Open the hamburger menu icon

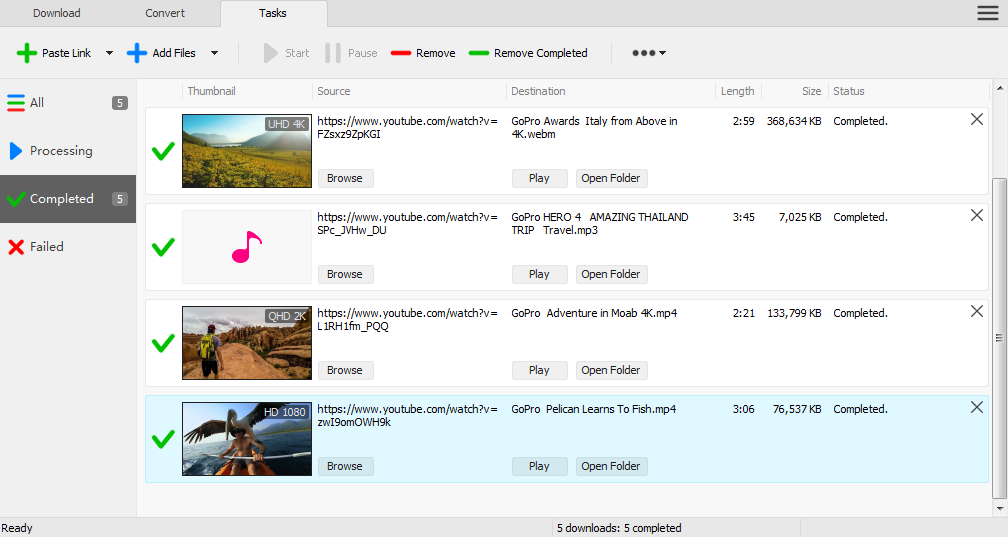(987, 13)
